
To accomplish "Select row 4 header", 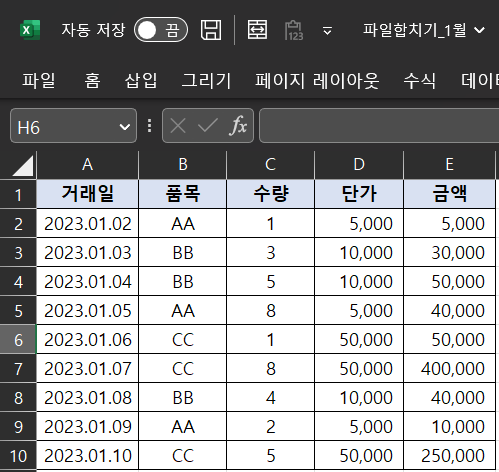I will [x=18, y=282].
